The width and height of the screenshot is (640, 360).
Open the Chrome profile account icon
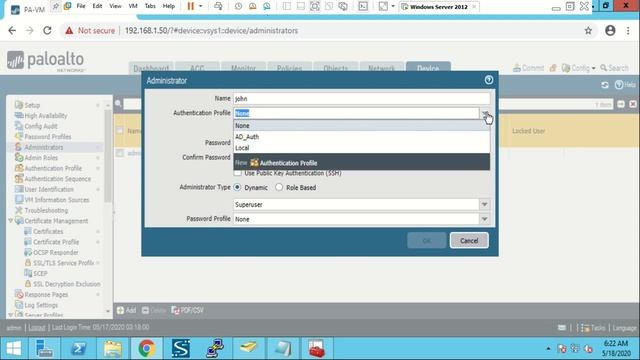point(610,31)
